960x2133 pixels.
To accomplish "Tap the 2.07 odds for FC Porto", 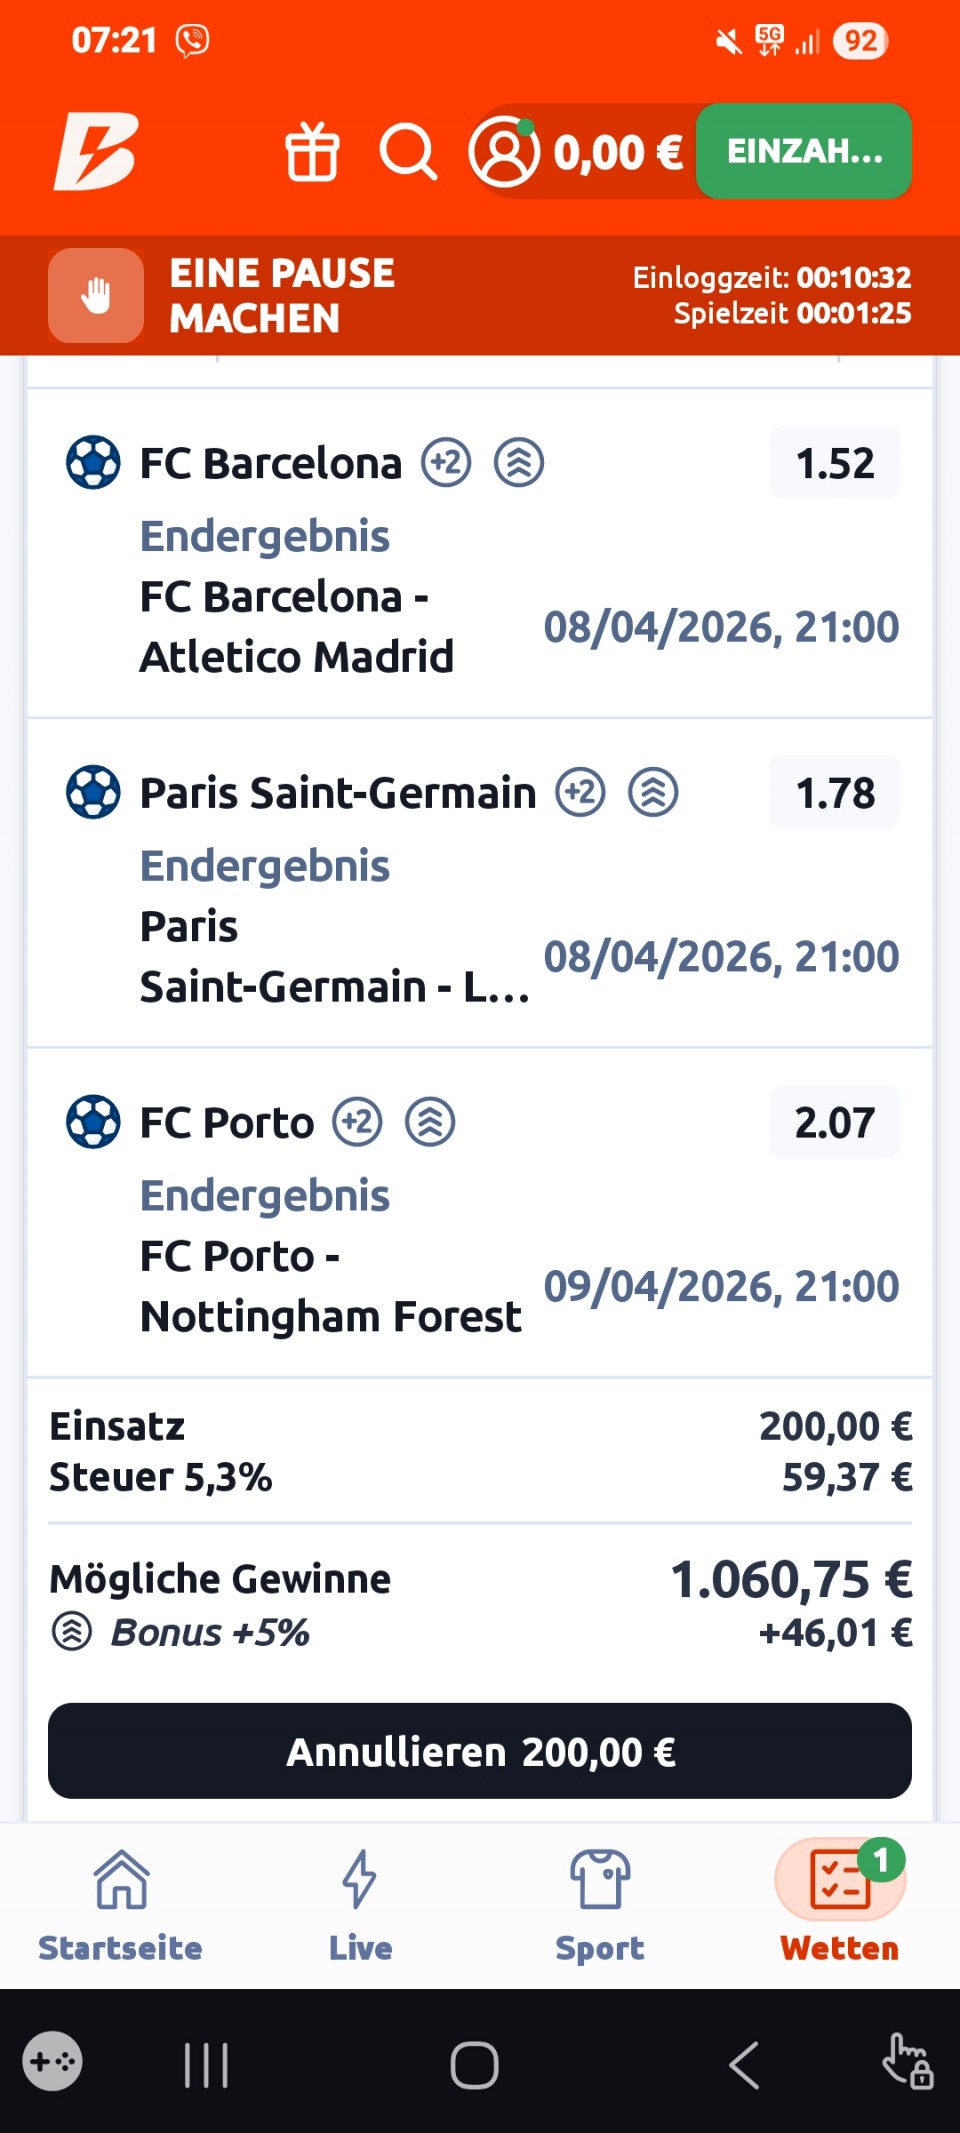I will pyautogui.click(x=834, y=1122).
